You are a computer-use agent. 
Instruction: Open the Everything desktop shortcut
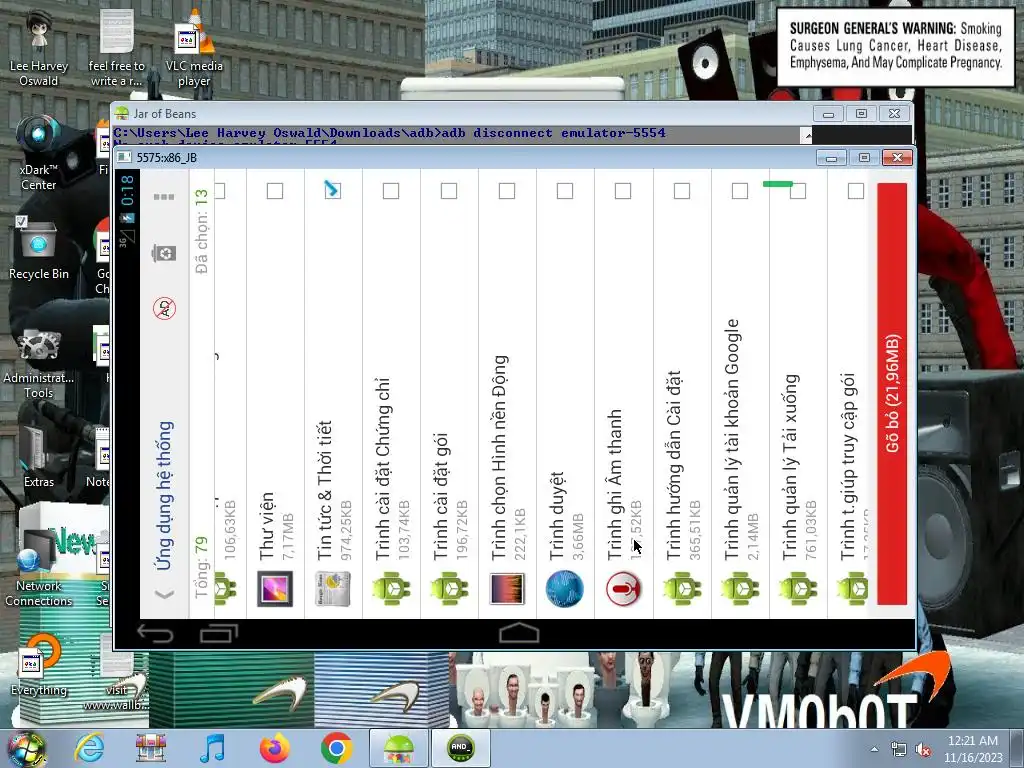(39, 666)
